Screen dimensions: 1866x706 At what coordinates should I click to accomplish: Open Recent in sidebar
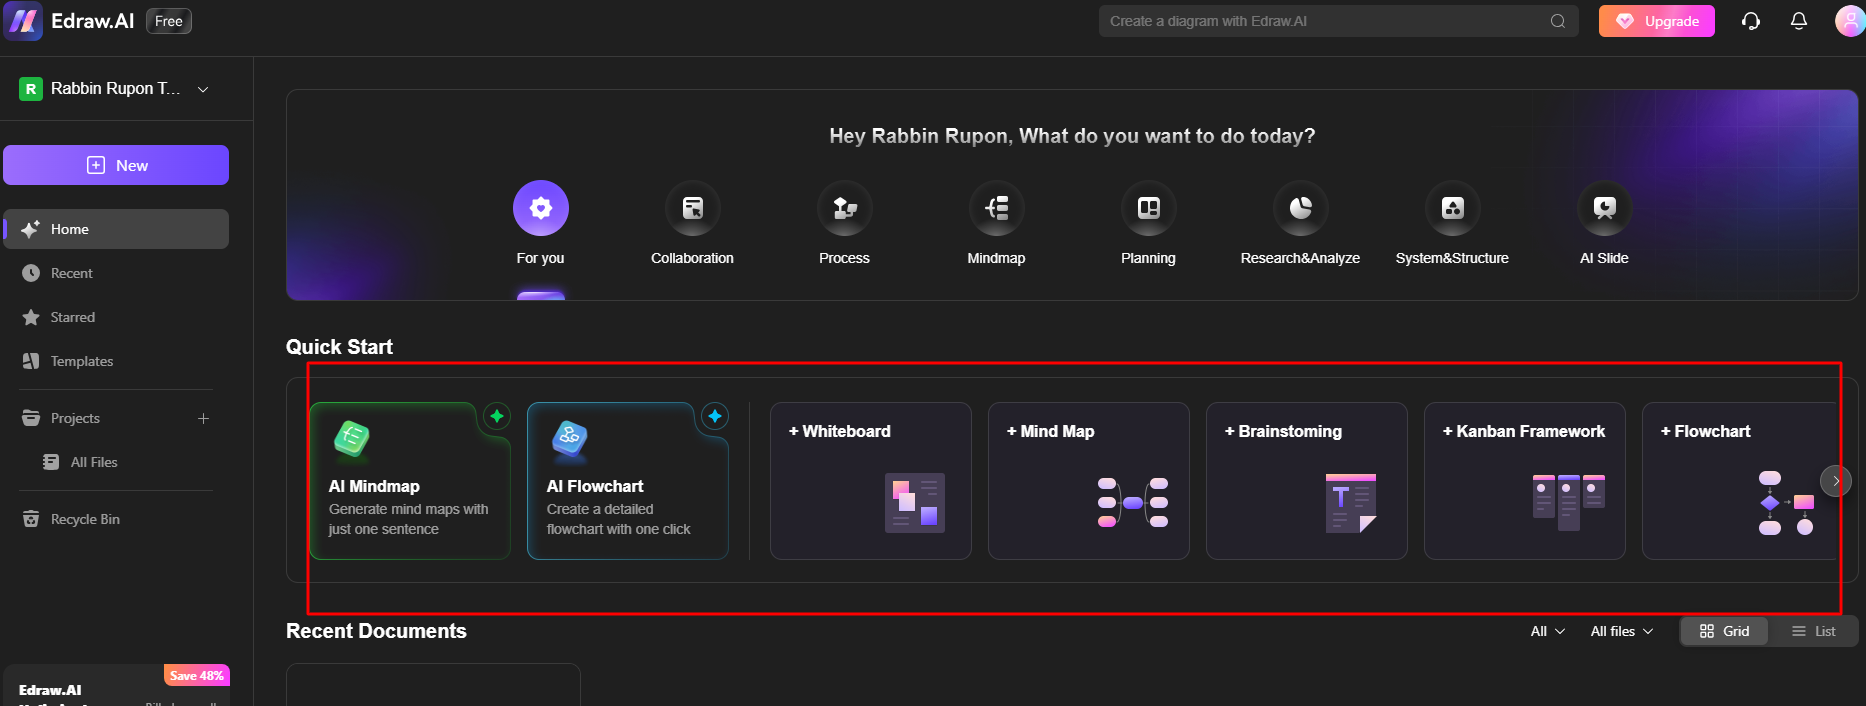tap(116, 273)
